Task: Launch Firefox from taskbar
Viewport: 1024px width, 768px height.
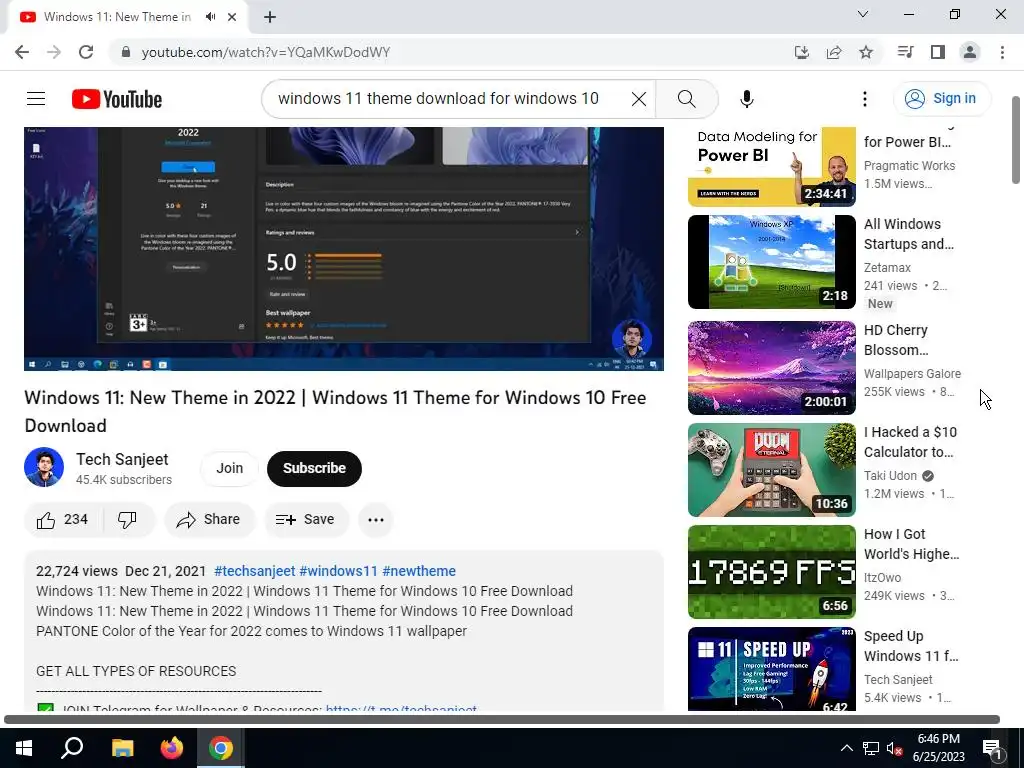Action: coord(172,748)
